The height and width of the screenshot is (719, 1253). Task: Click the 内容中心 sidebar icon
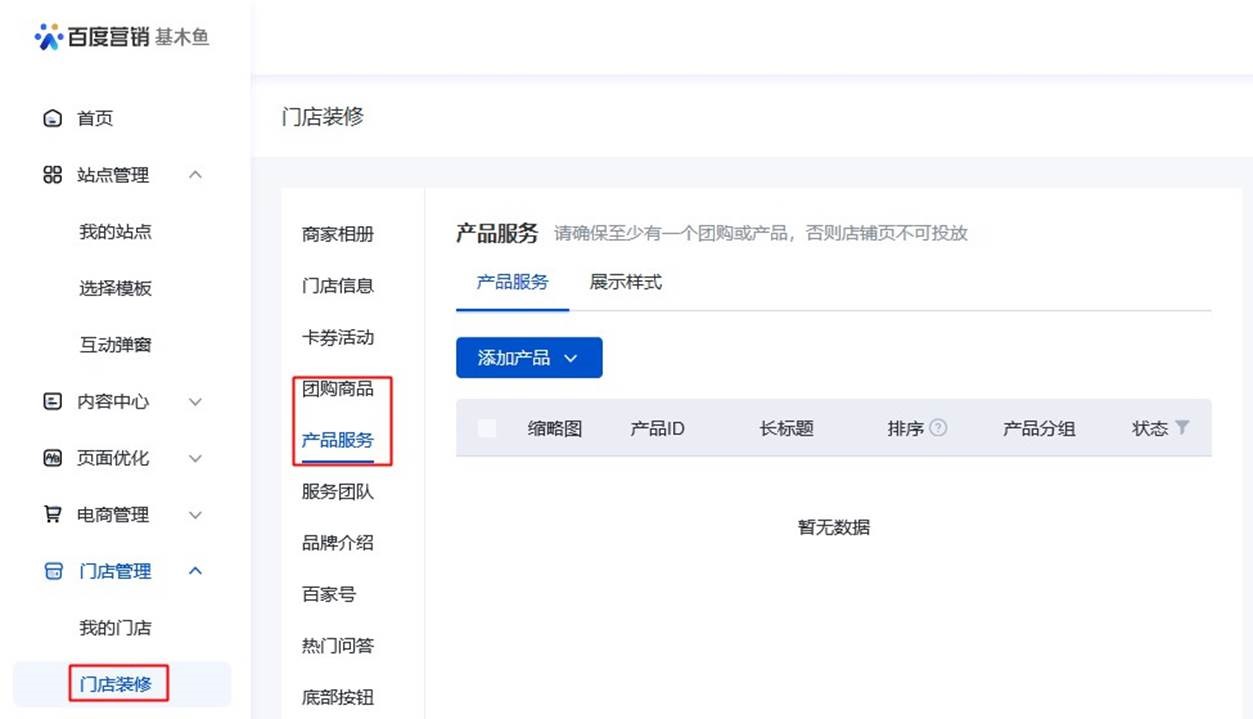(52, 401)
